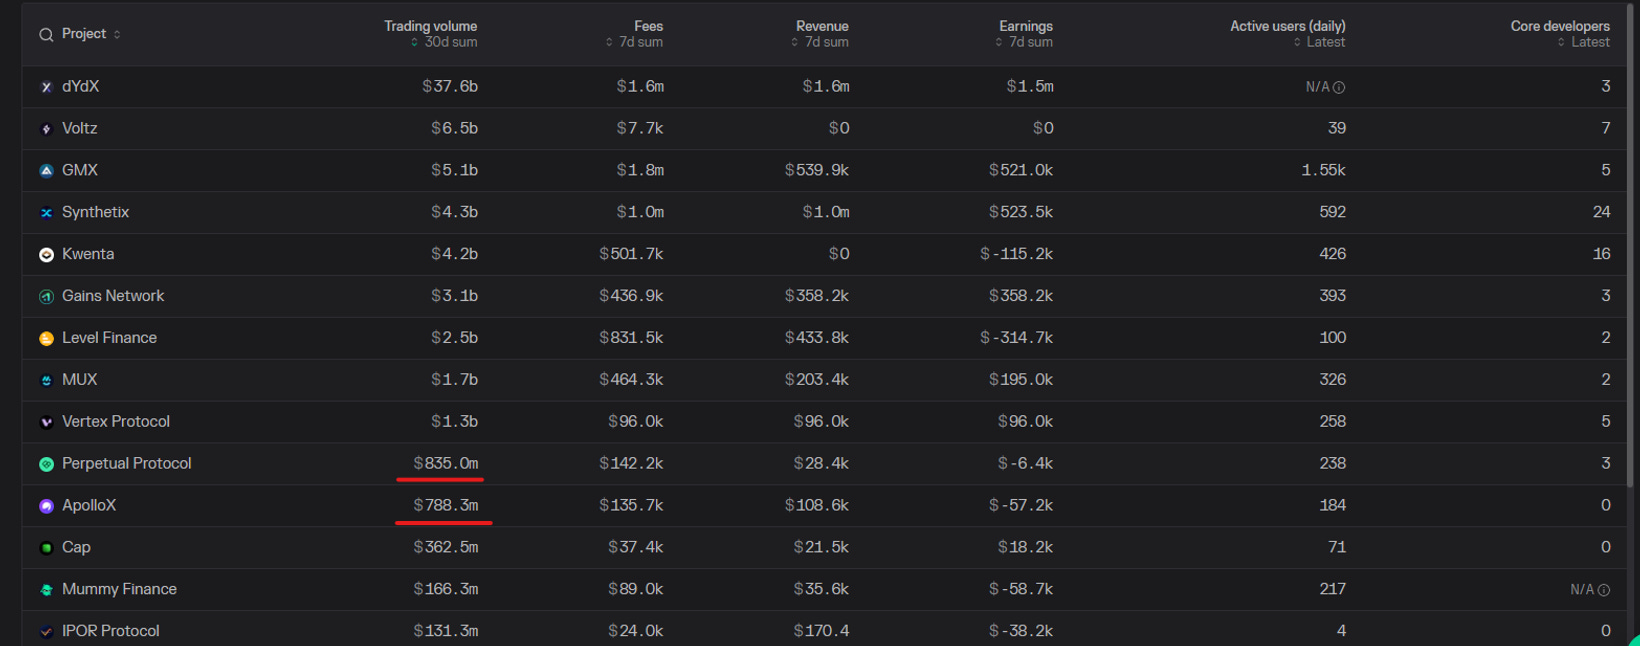
Task: Click Mummy Finance active users 217
Action: pyautogui.click(x=1333, y=590)
